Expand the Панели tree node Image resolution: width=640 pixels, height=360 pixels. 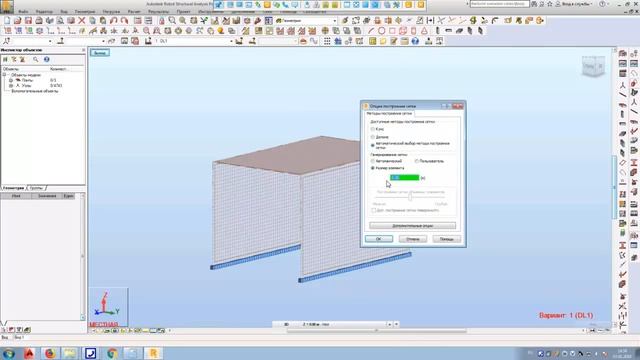[x=11, y=80]
